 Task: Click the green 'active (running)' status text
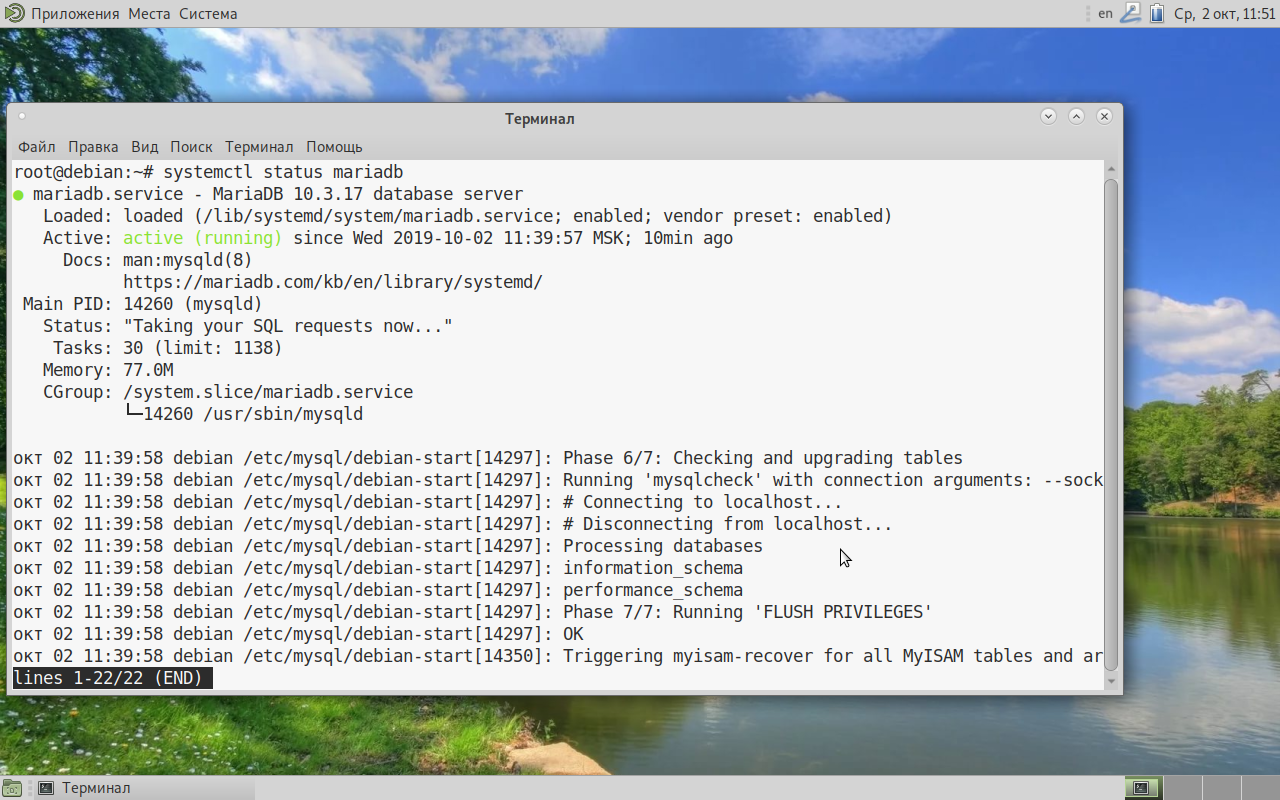(203, 238)
